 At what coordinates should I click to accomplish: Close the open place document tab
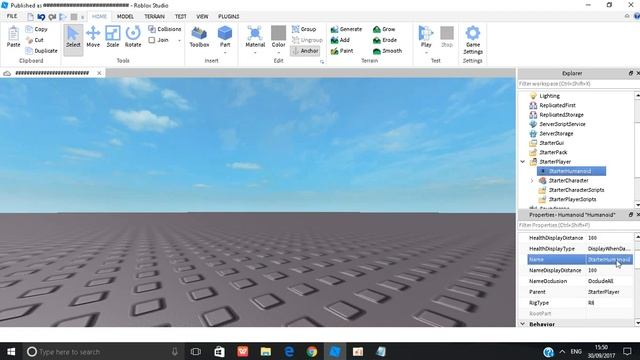[99, 73]
